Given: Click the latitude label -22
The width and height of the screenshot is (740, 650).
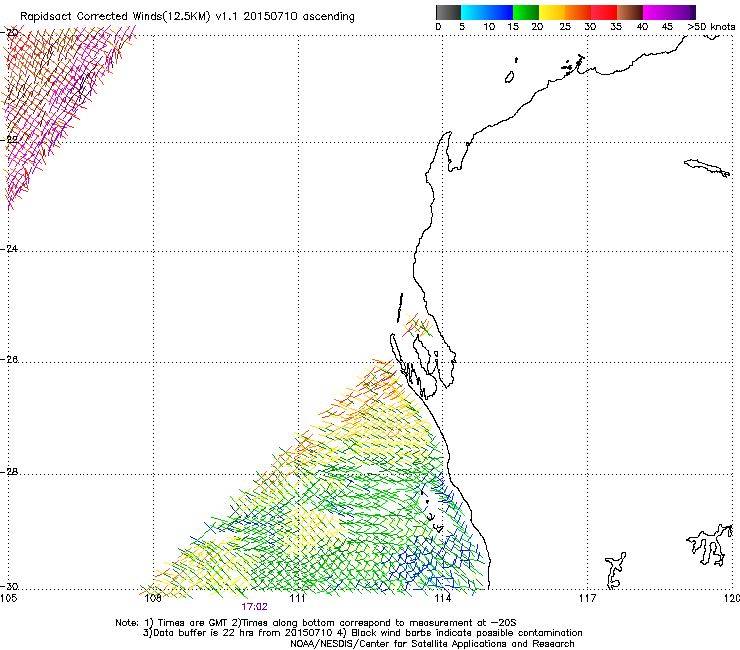Looking at the screenshot, I should tap(10, 139).
